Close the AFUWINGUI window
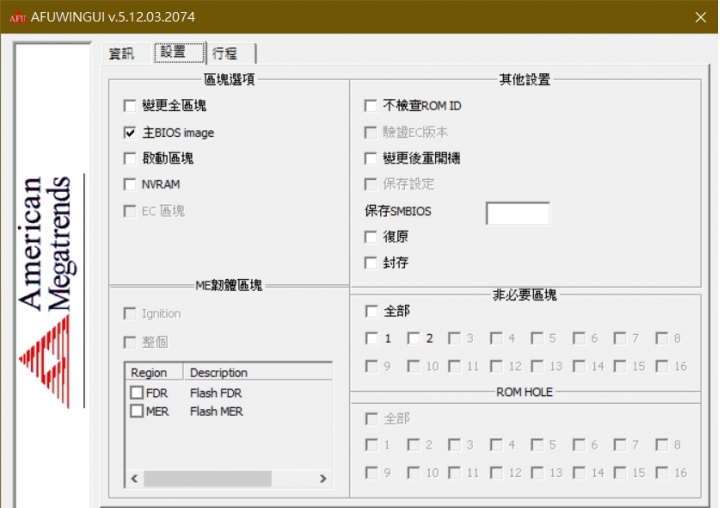The height and width of the screenshot is (508, 720). 700,17
